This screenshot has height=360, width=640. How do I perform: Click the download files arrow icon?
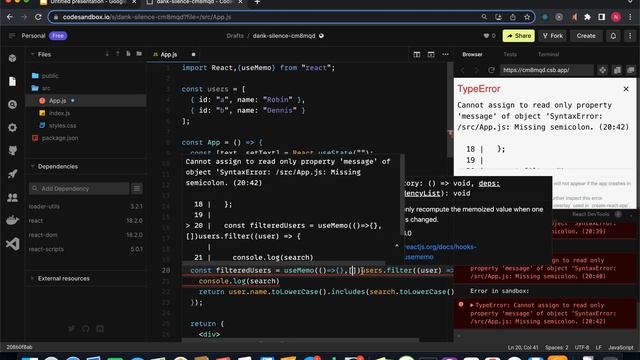point(107,54)
